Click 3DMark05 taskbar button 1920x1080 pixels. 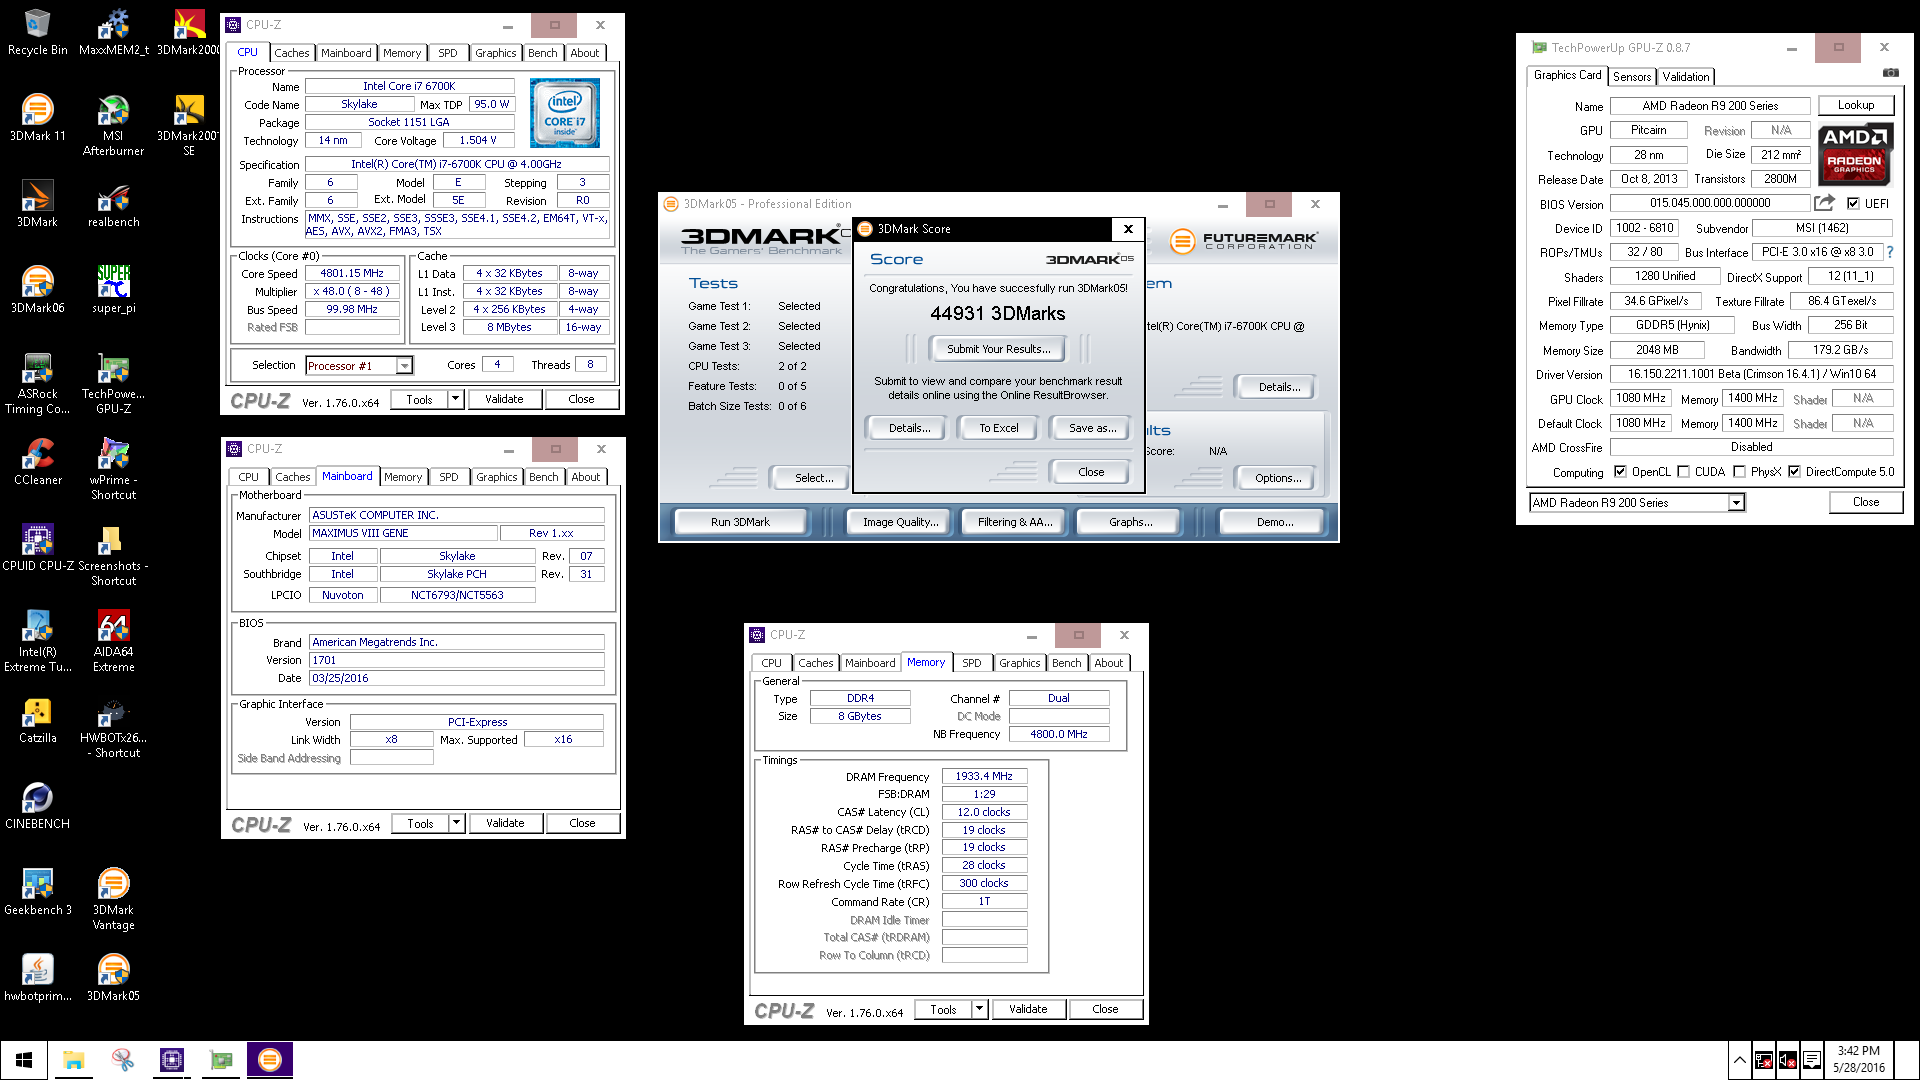click(x=270, y=1060)
